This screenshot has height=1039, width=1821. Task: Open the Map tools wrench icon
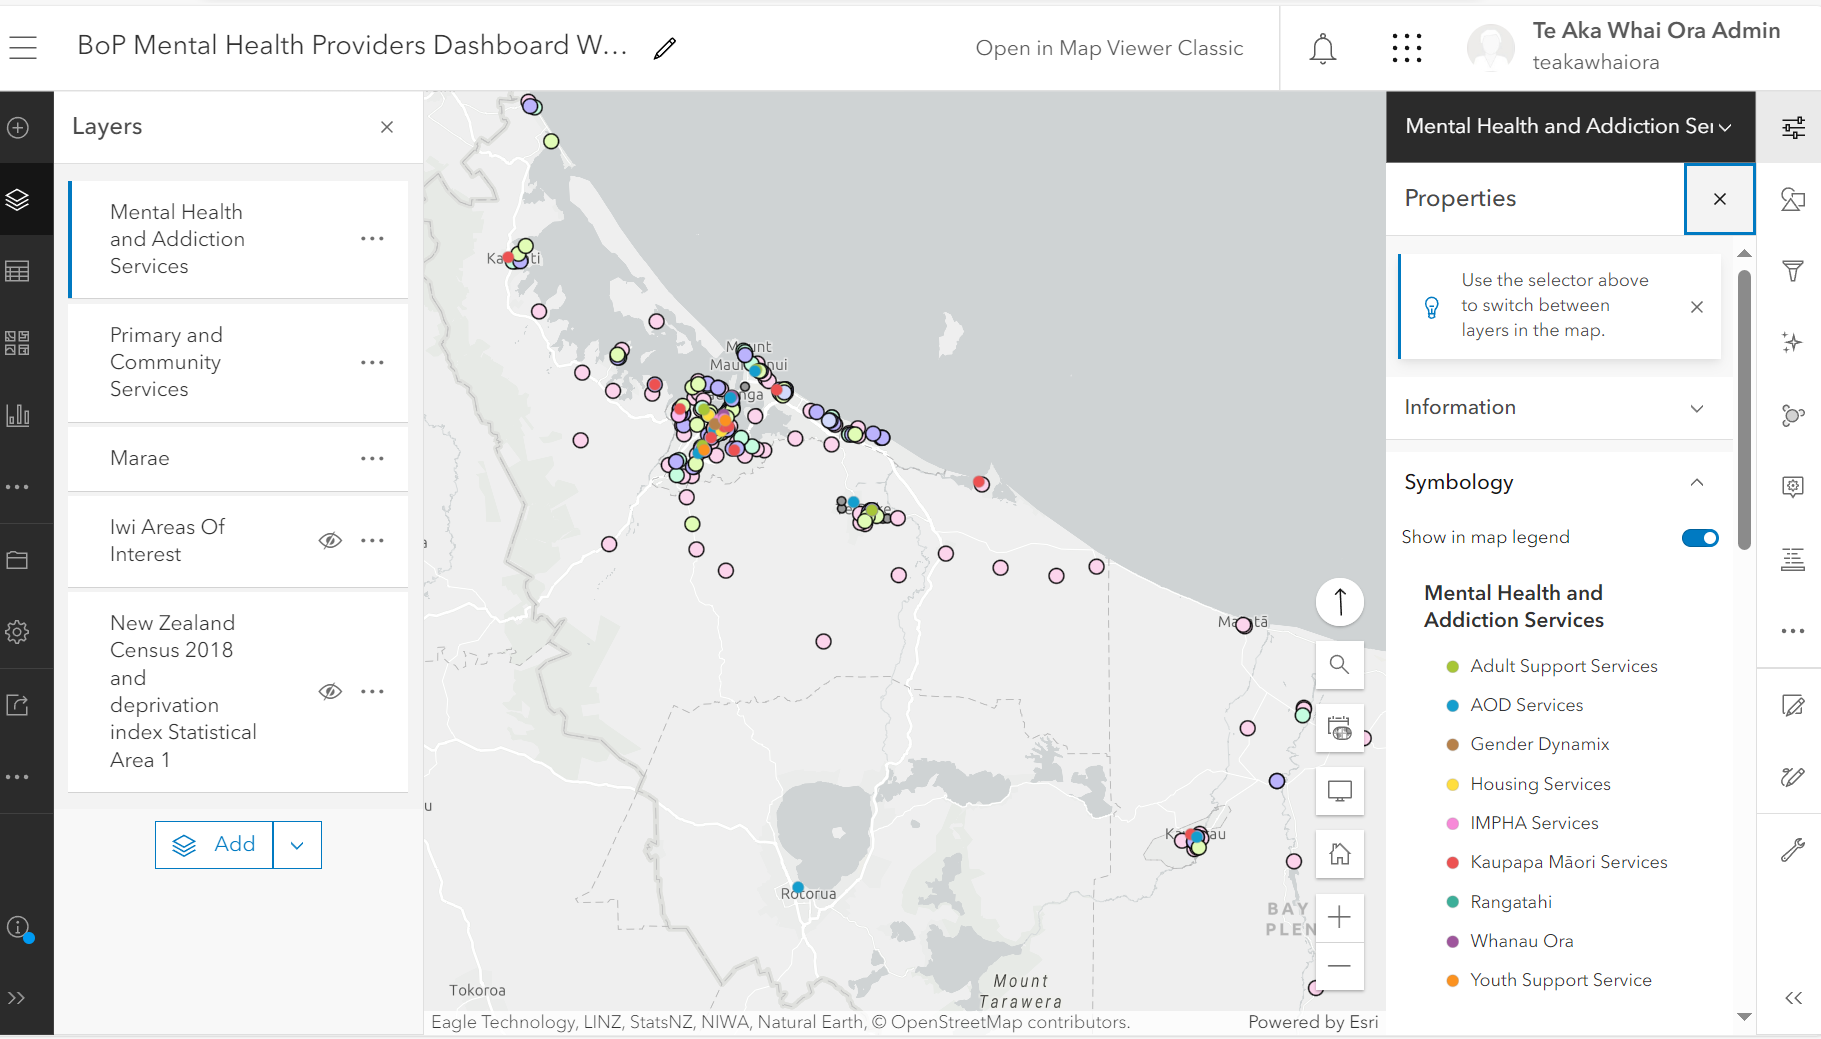(1793, 850)
